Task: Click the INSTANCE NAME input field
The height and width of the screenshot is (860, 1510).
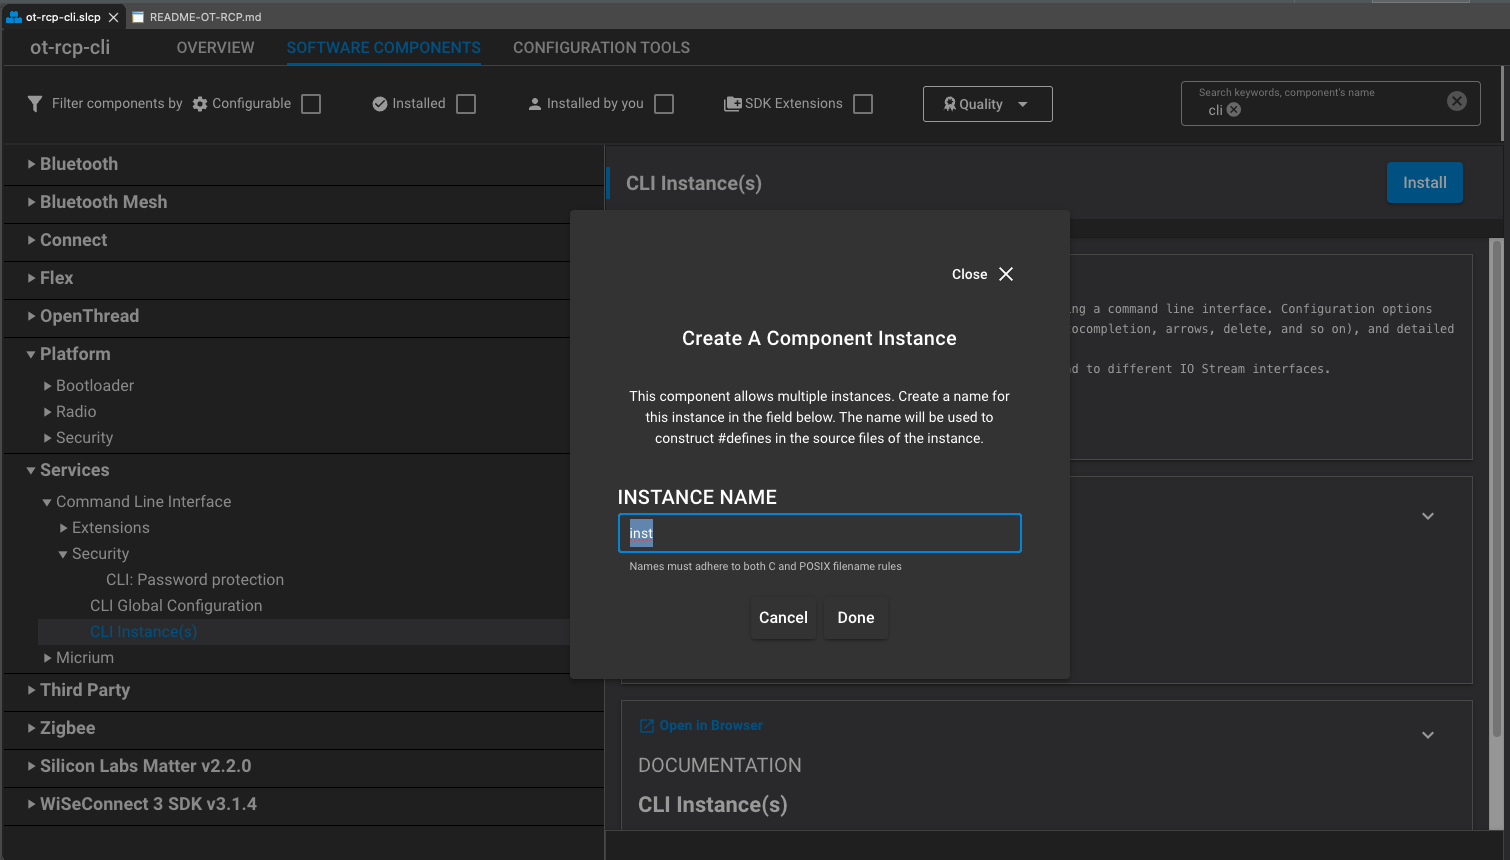Action: (820, 533)
